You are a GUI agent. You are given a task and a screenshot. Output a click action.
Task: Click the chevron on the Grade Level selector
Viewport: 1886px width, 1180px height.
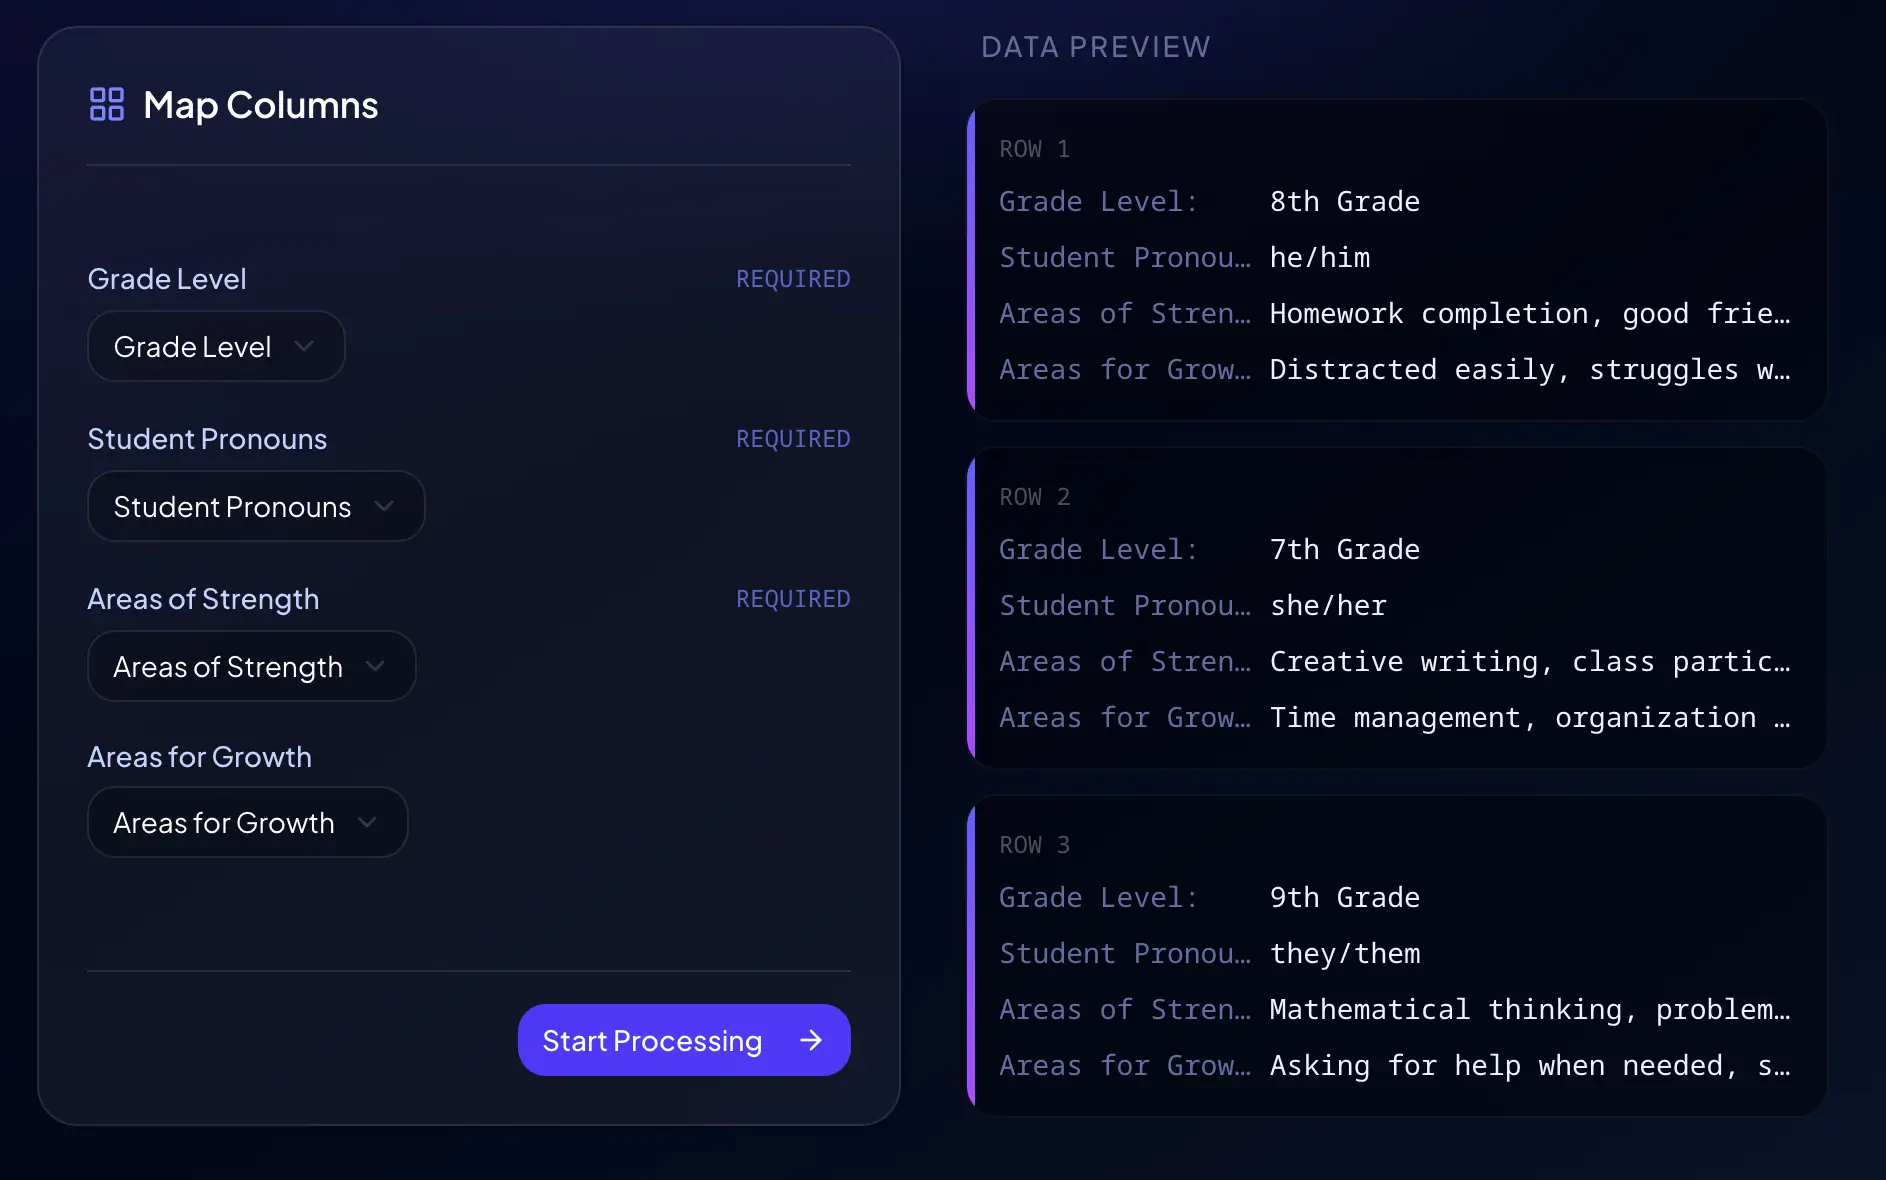point(306,346)
